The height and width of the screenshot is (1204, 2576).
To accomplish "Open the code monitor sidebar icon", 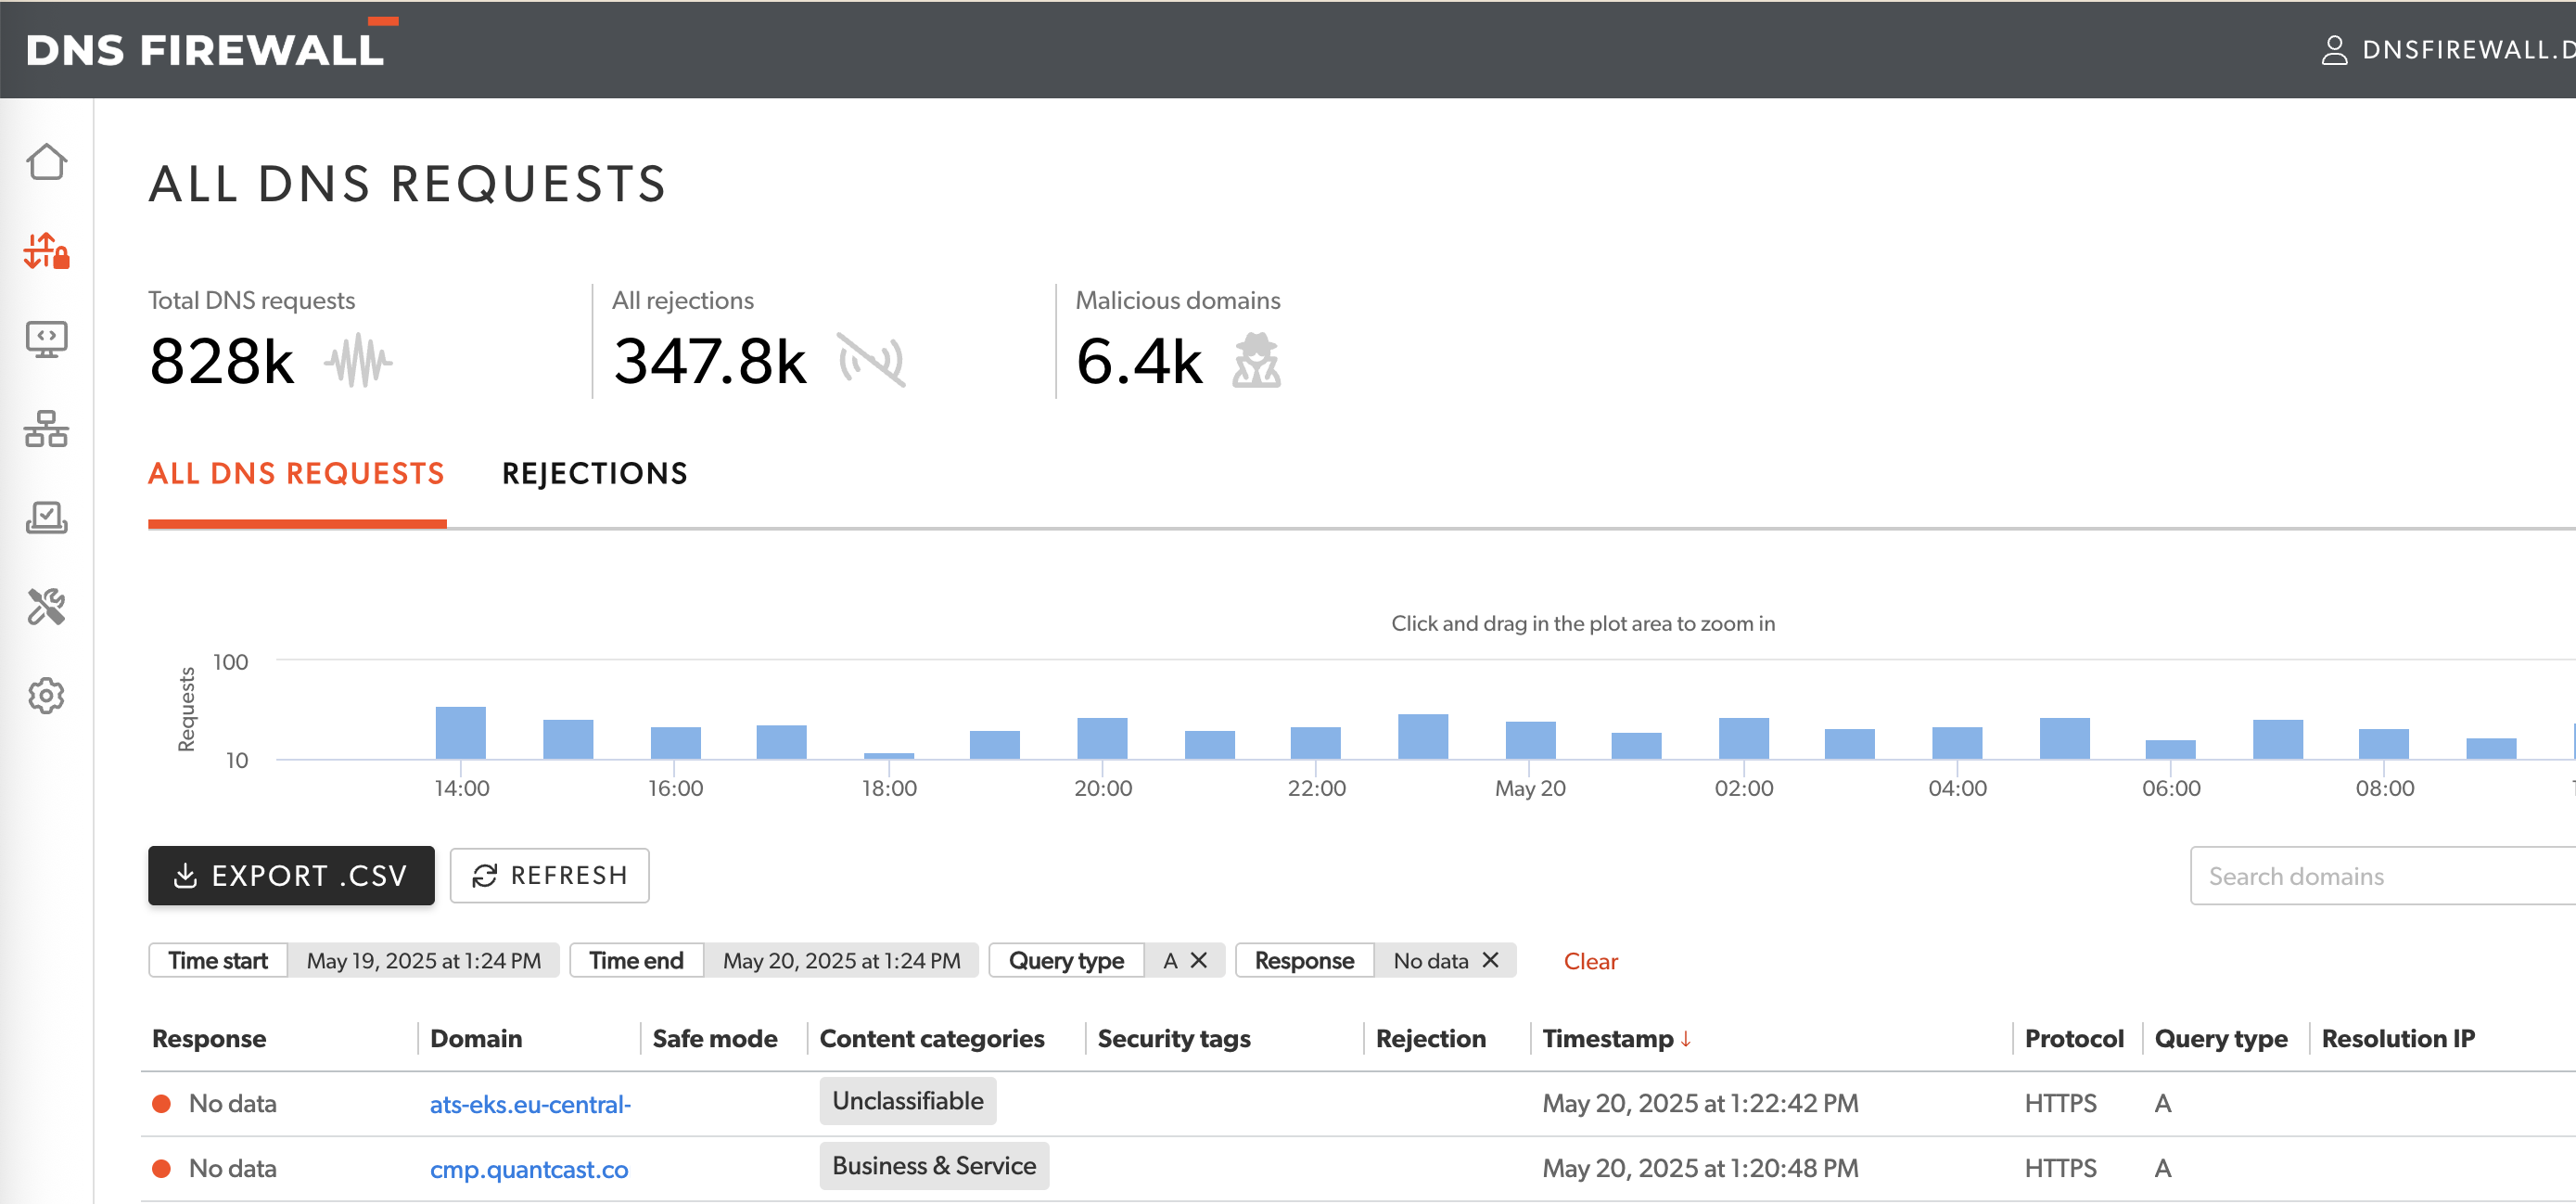I will [x=47, y=340].
